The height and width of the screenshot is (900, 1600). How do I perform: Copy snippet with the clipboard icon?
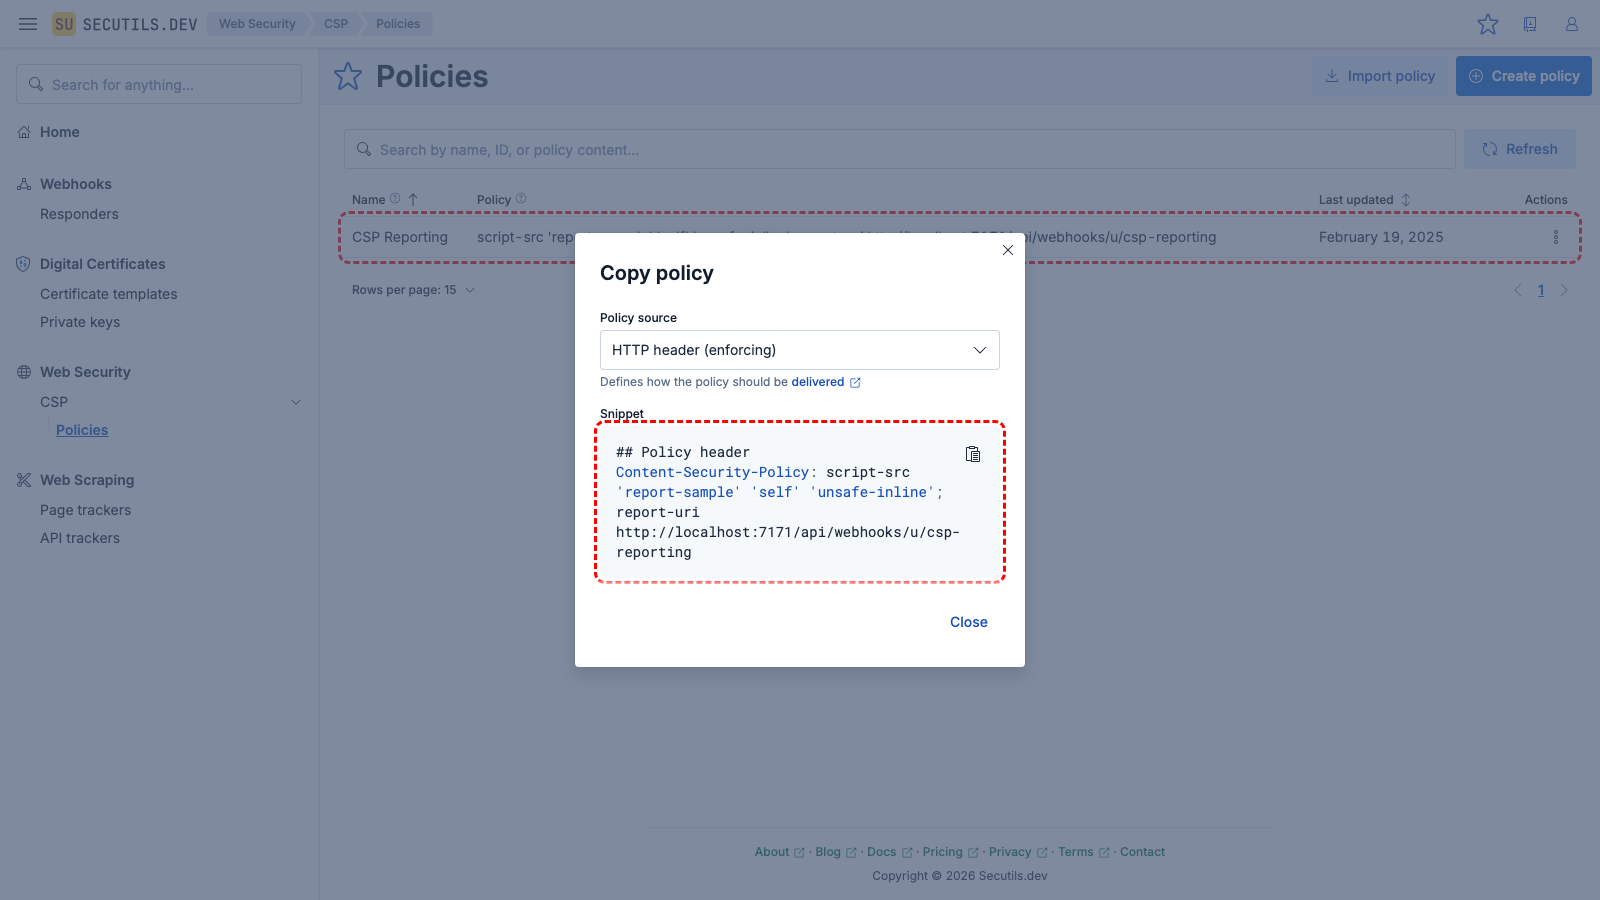click(973, 454)
